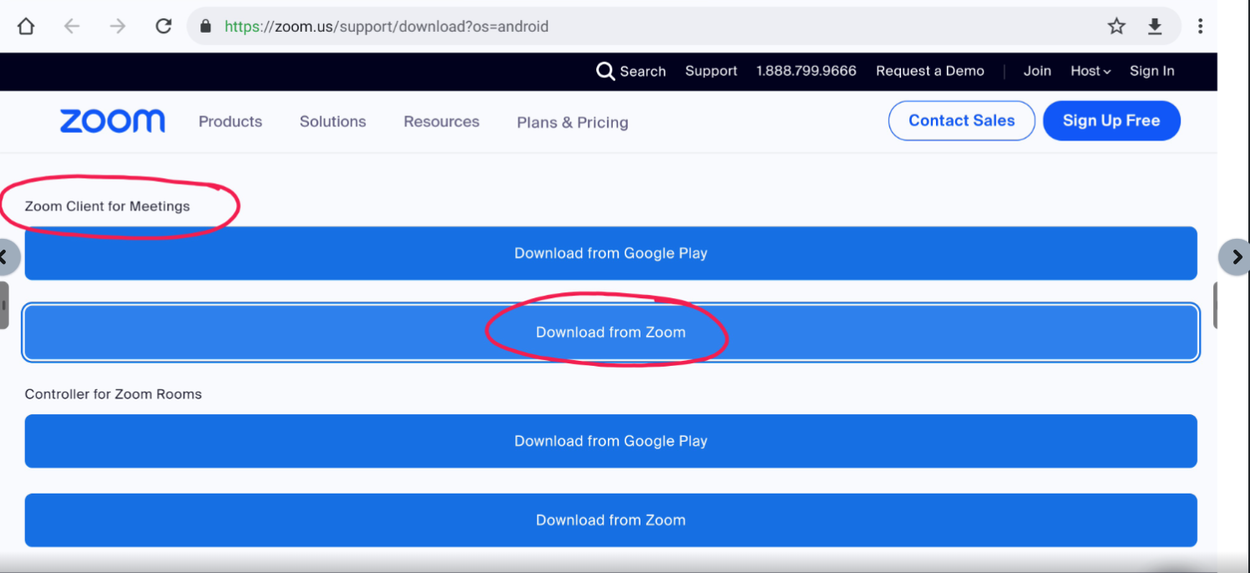
Task: Click the browser forward arrow
Action: [118, 27]
